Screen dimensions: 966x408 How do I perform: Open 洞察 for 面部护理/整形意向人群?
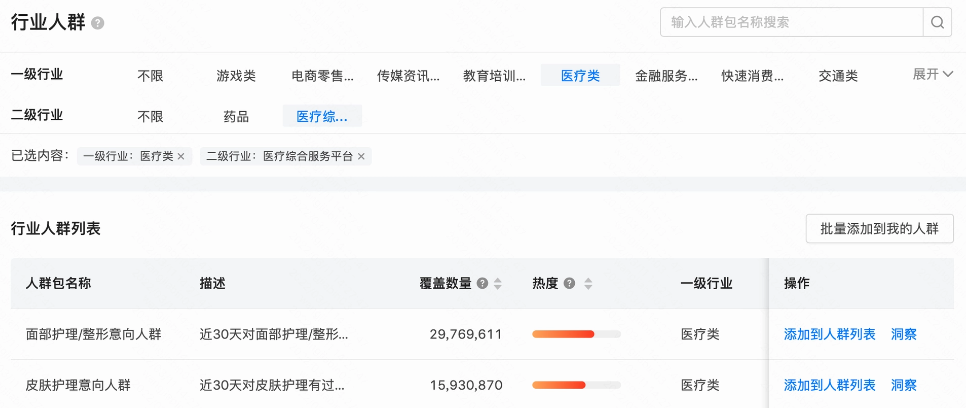pos(904,335)
